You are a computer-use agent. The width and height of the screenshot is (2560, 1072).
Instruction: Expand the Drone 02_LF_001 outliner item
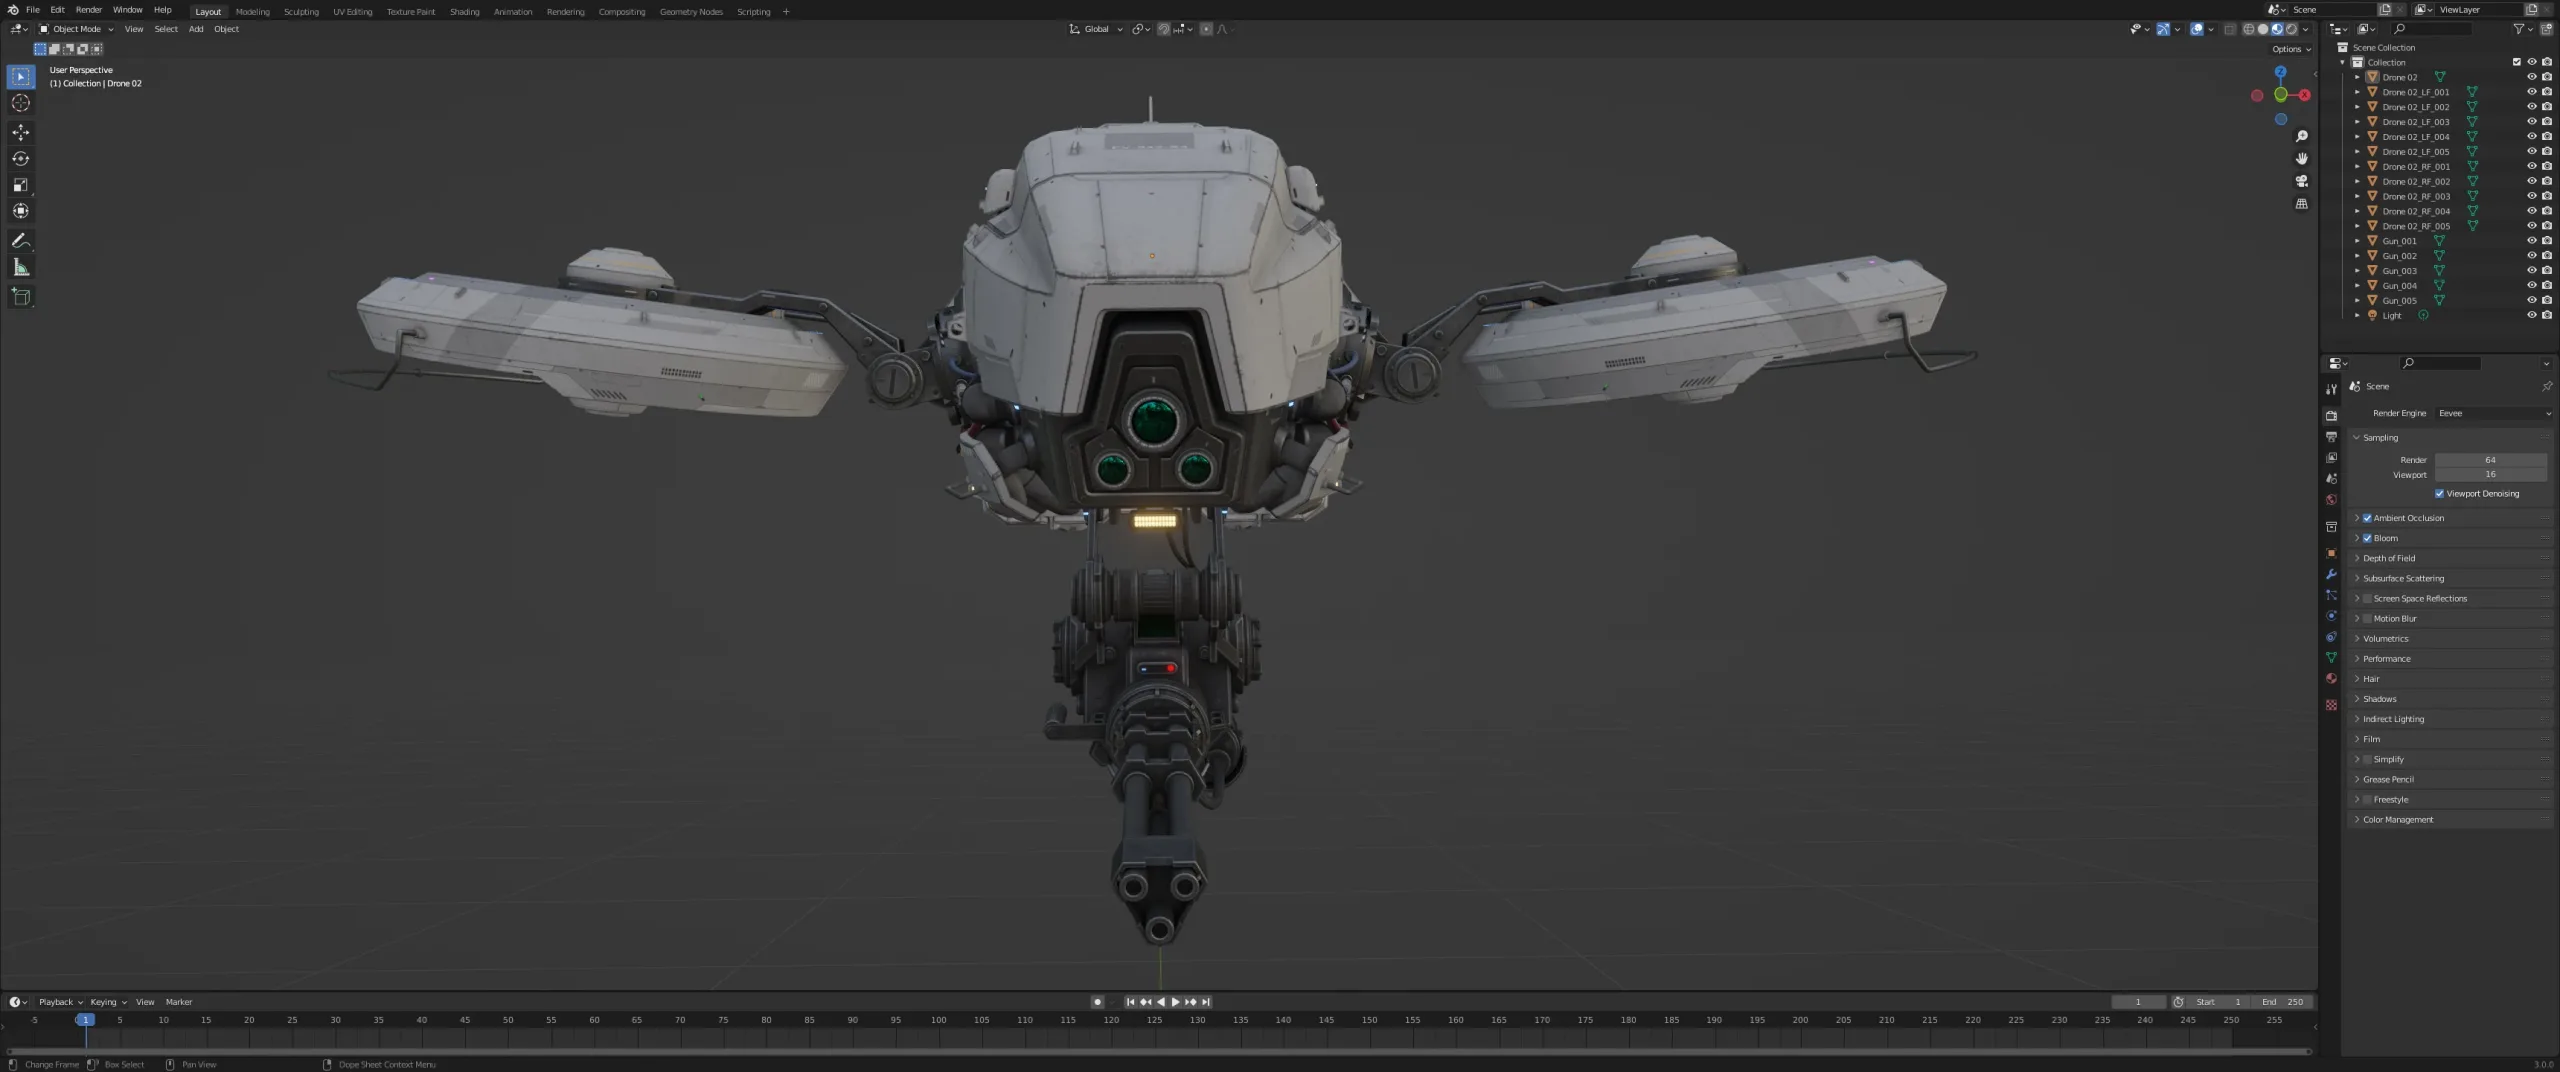pos(2357,91)
